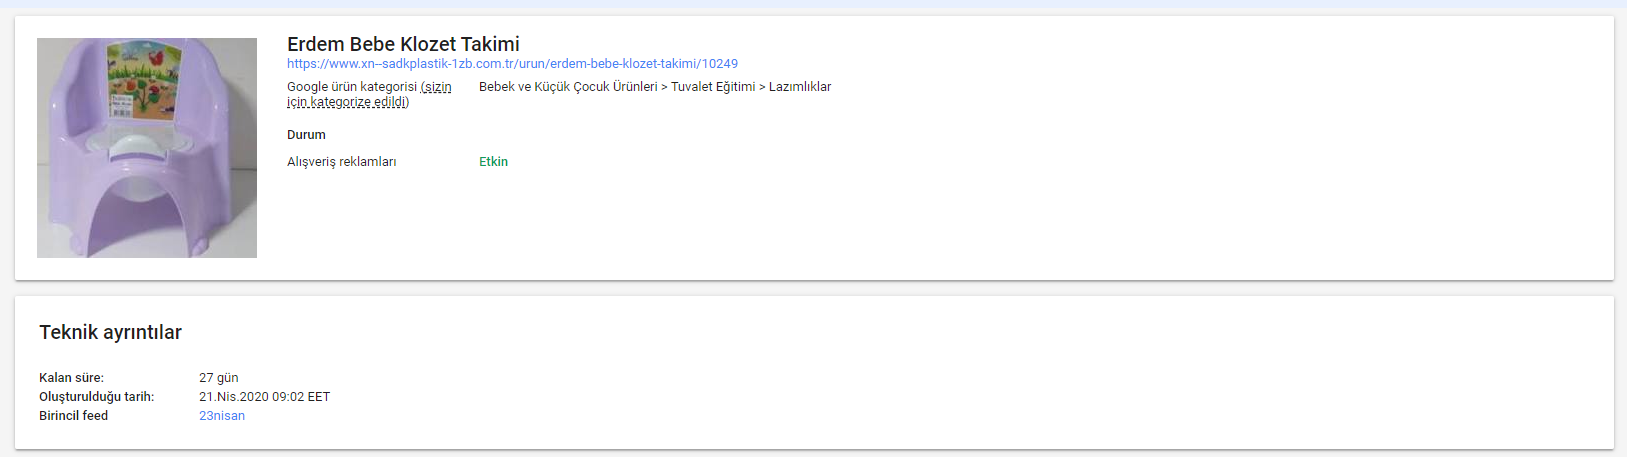The image size is (1627, 457).
Task: Click the Etkin status text
Action: (x=493, y=162)
